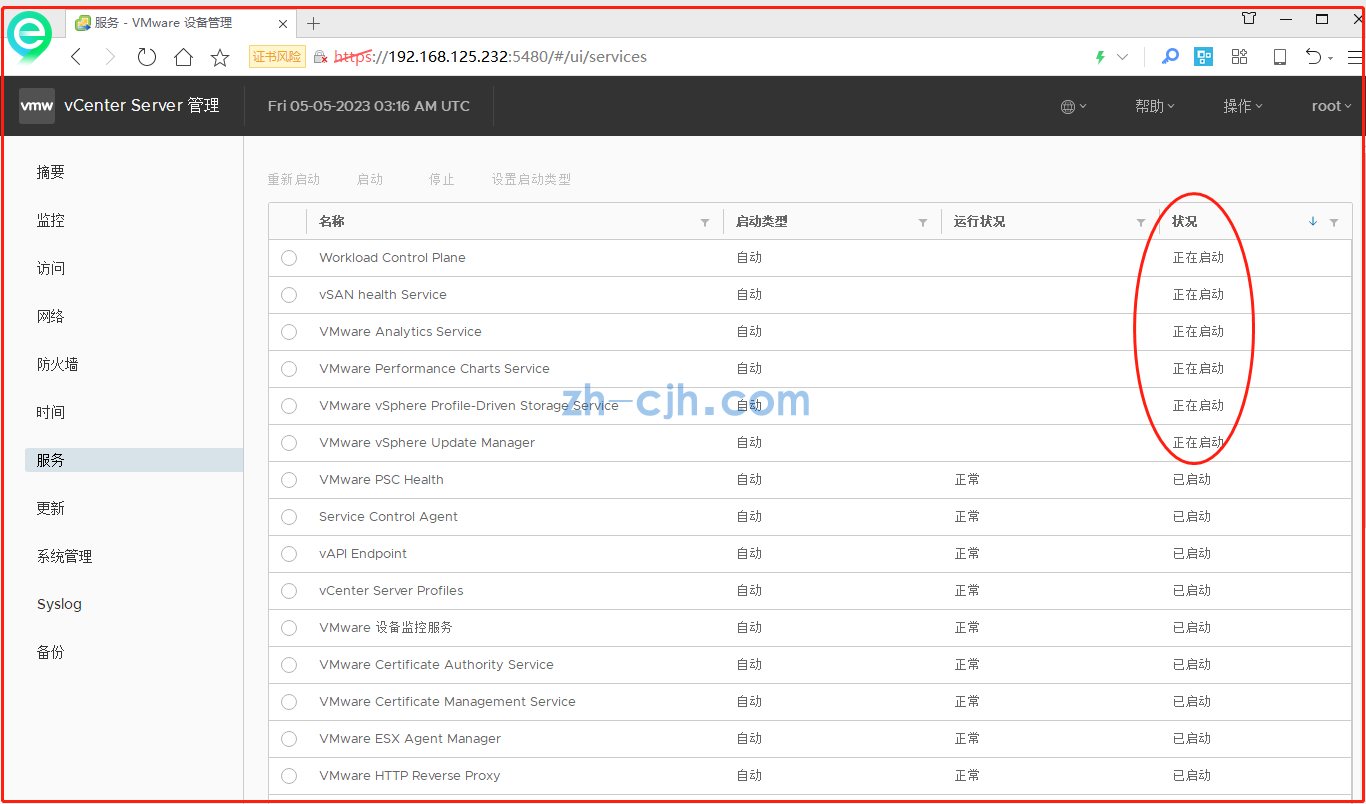The width and height of the screenshot is (1366, 804).
Task: Expand dropdown next to lightning icon
Action: pyautogui.click(x=1122, y=57)
